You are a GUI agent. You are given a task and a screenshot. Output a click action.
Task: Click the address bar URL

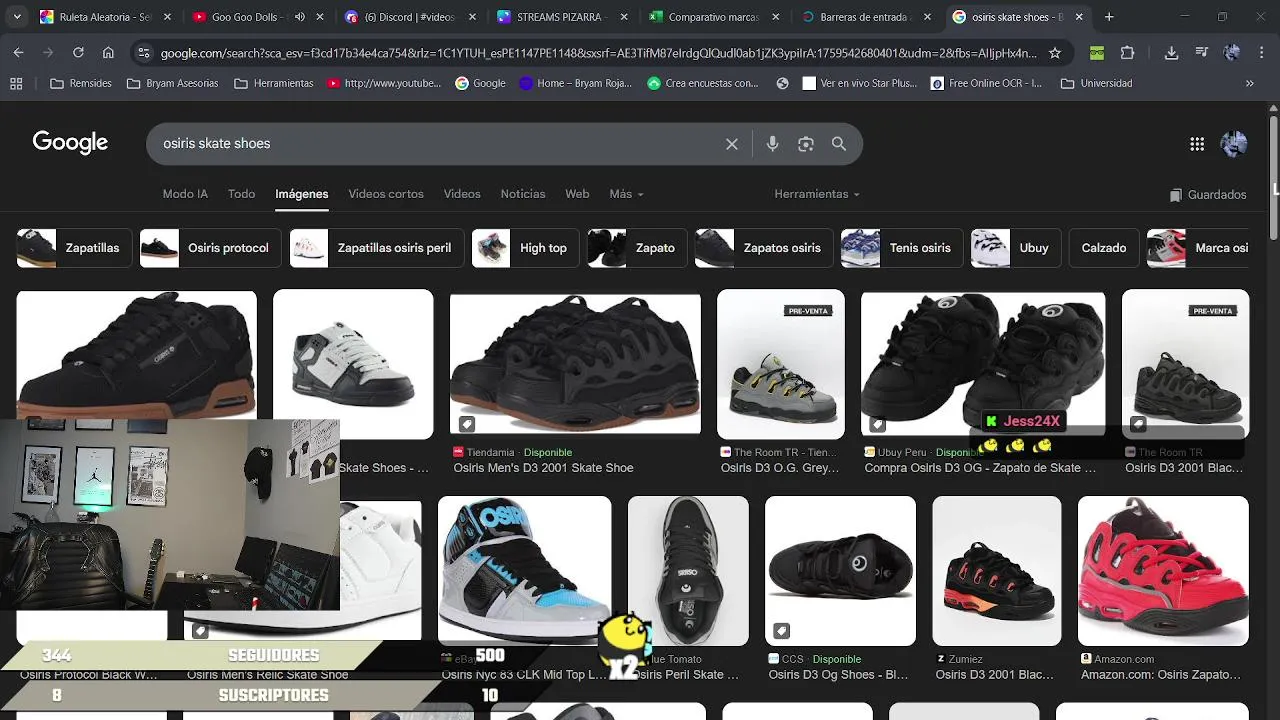click(598, 53)
